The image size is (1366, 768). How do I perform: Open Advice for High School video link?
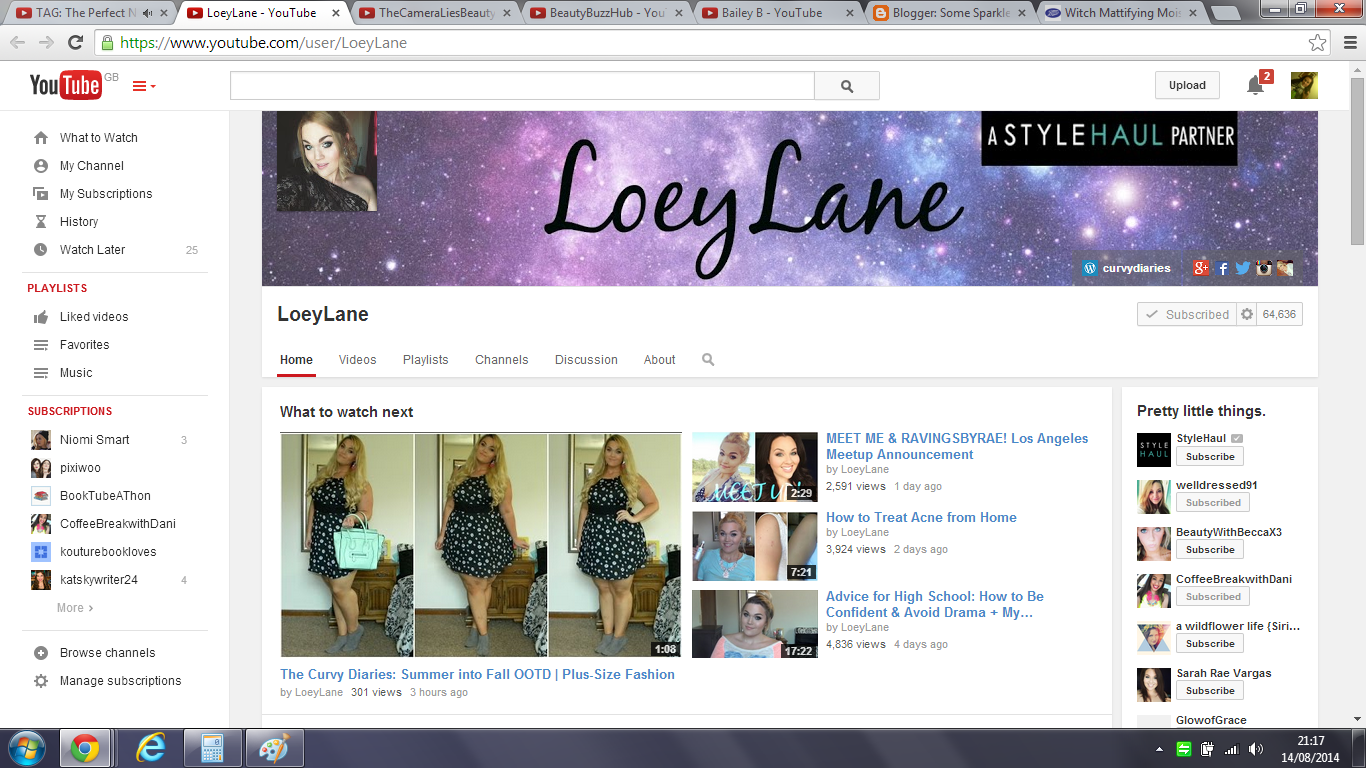click(x=935, y=604)
